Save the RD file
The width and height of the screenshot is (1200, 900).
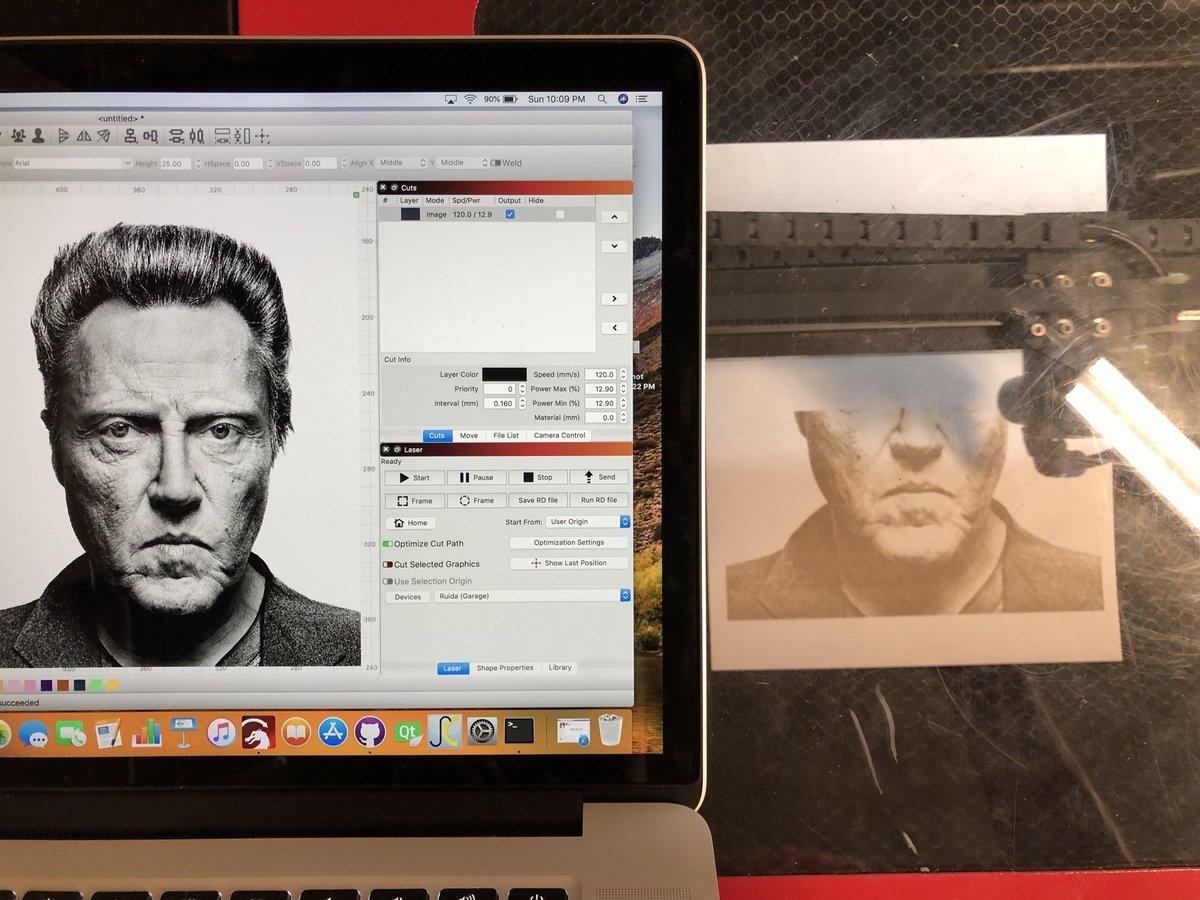(537, 500)
